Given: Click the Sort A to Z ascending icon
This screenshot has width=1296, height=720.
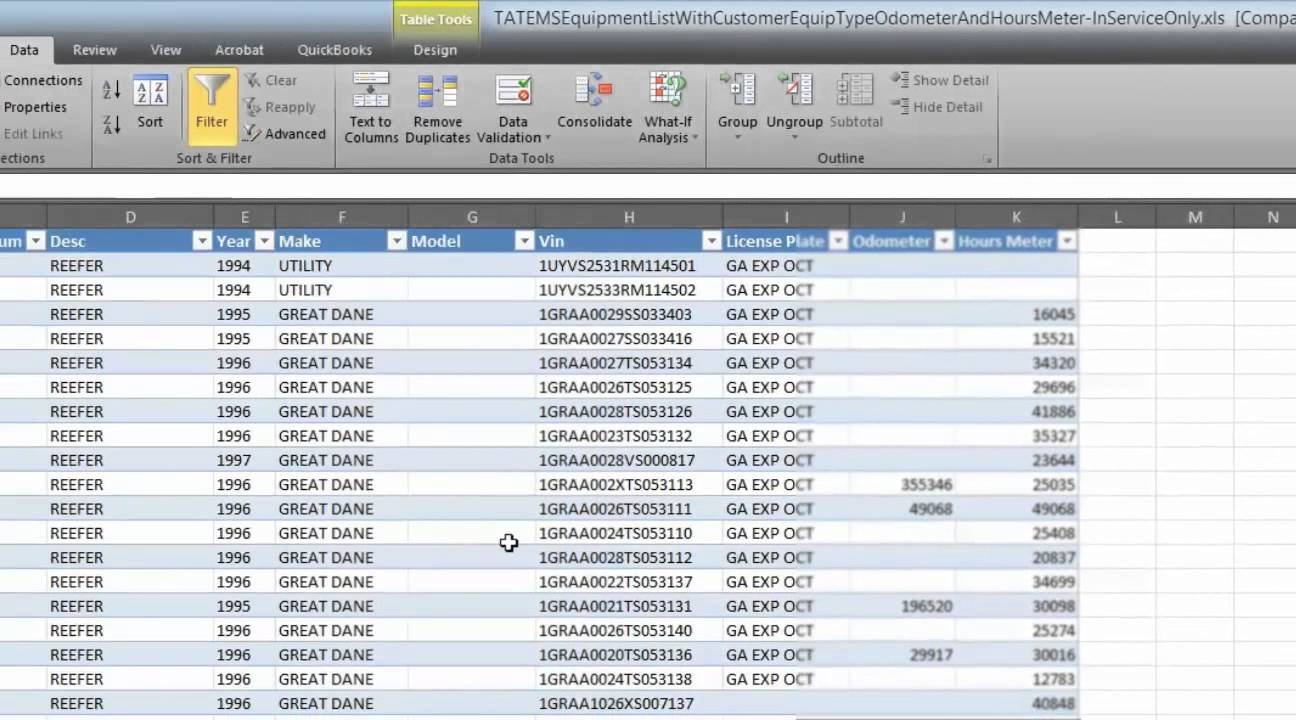Looking at the screenshot, I should tap(111, 90).
